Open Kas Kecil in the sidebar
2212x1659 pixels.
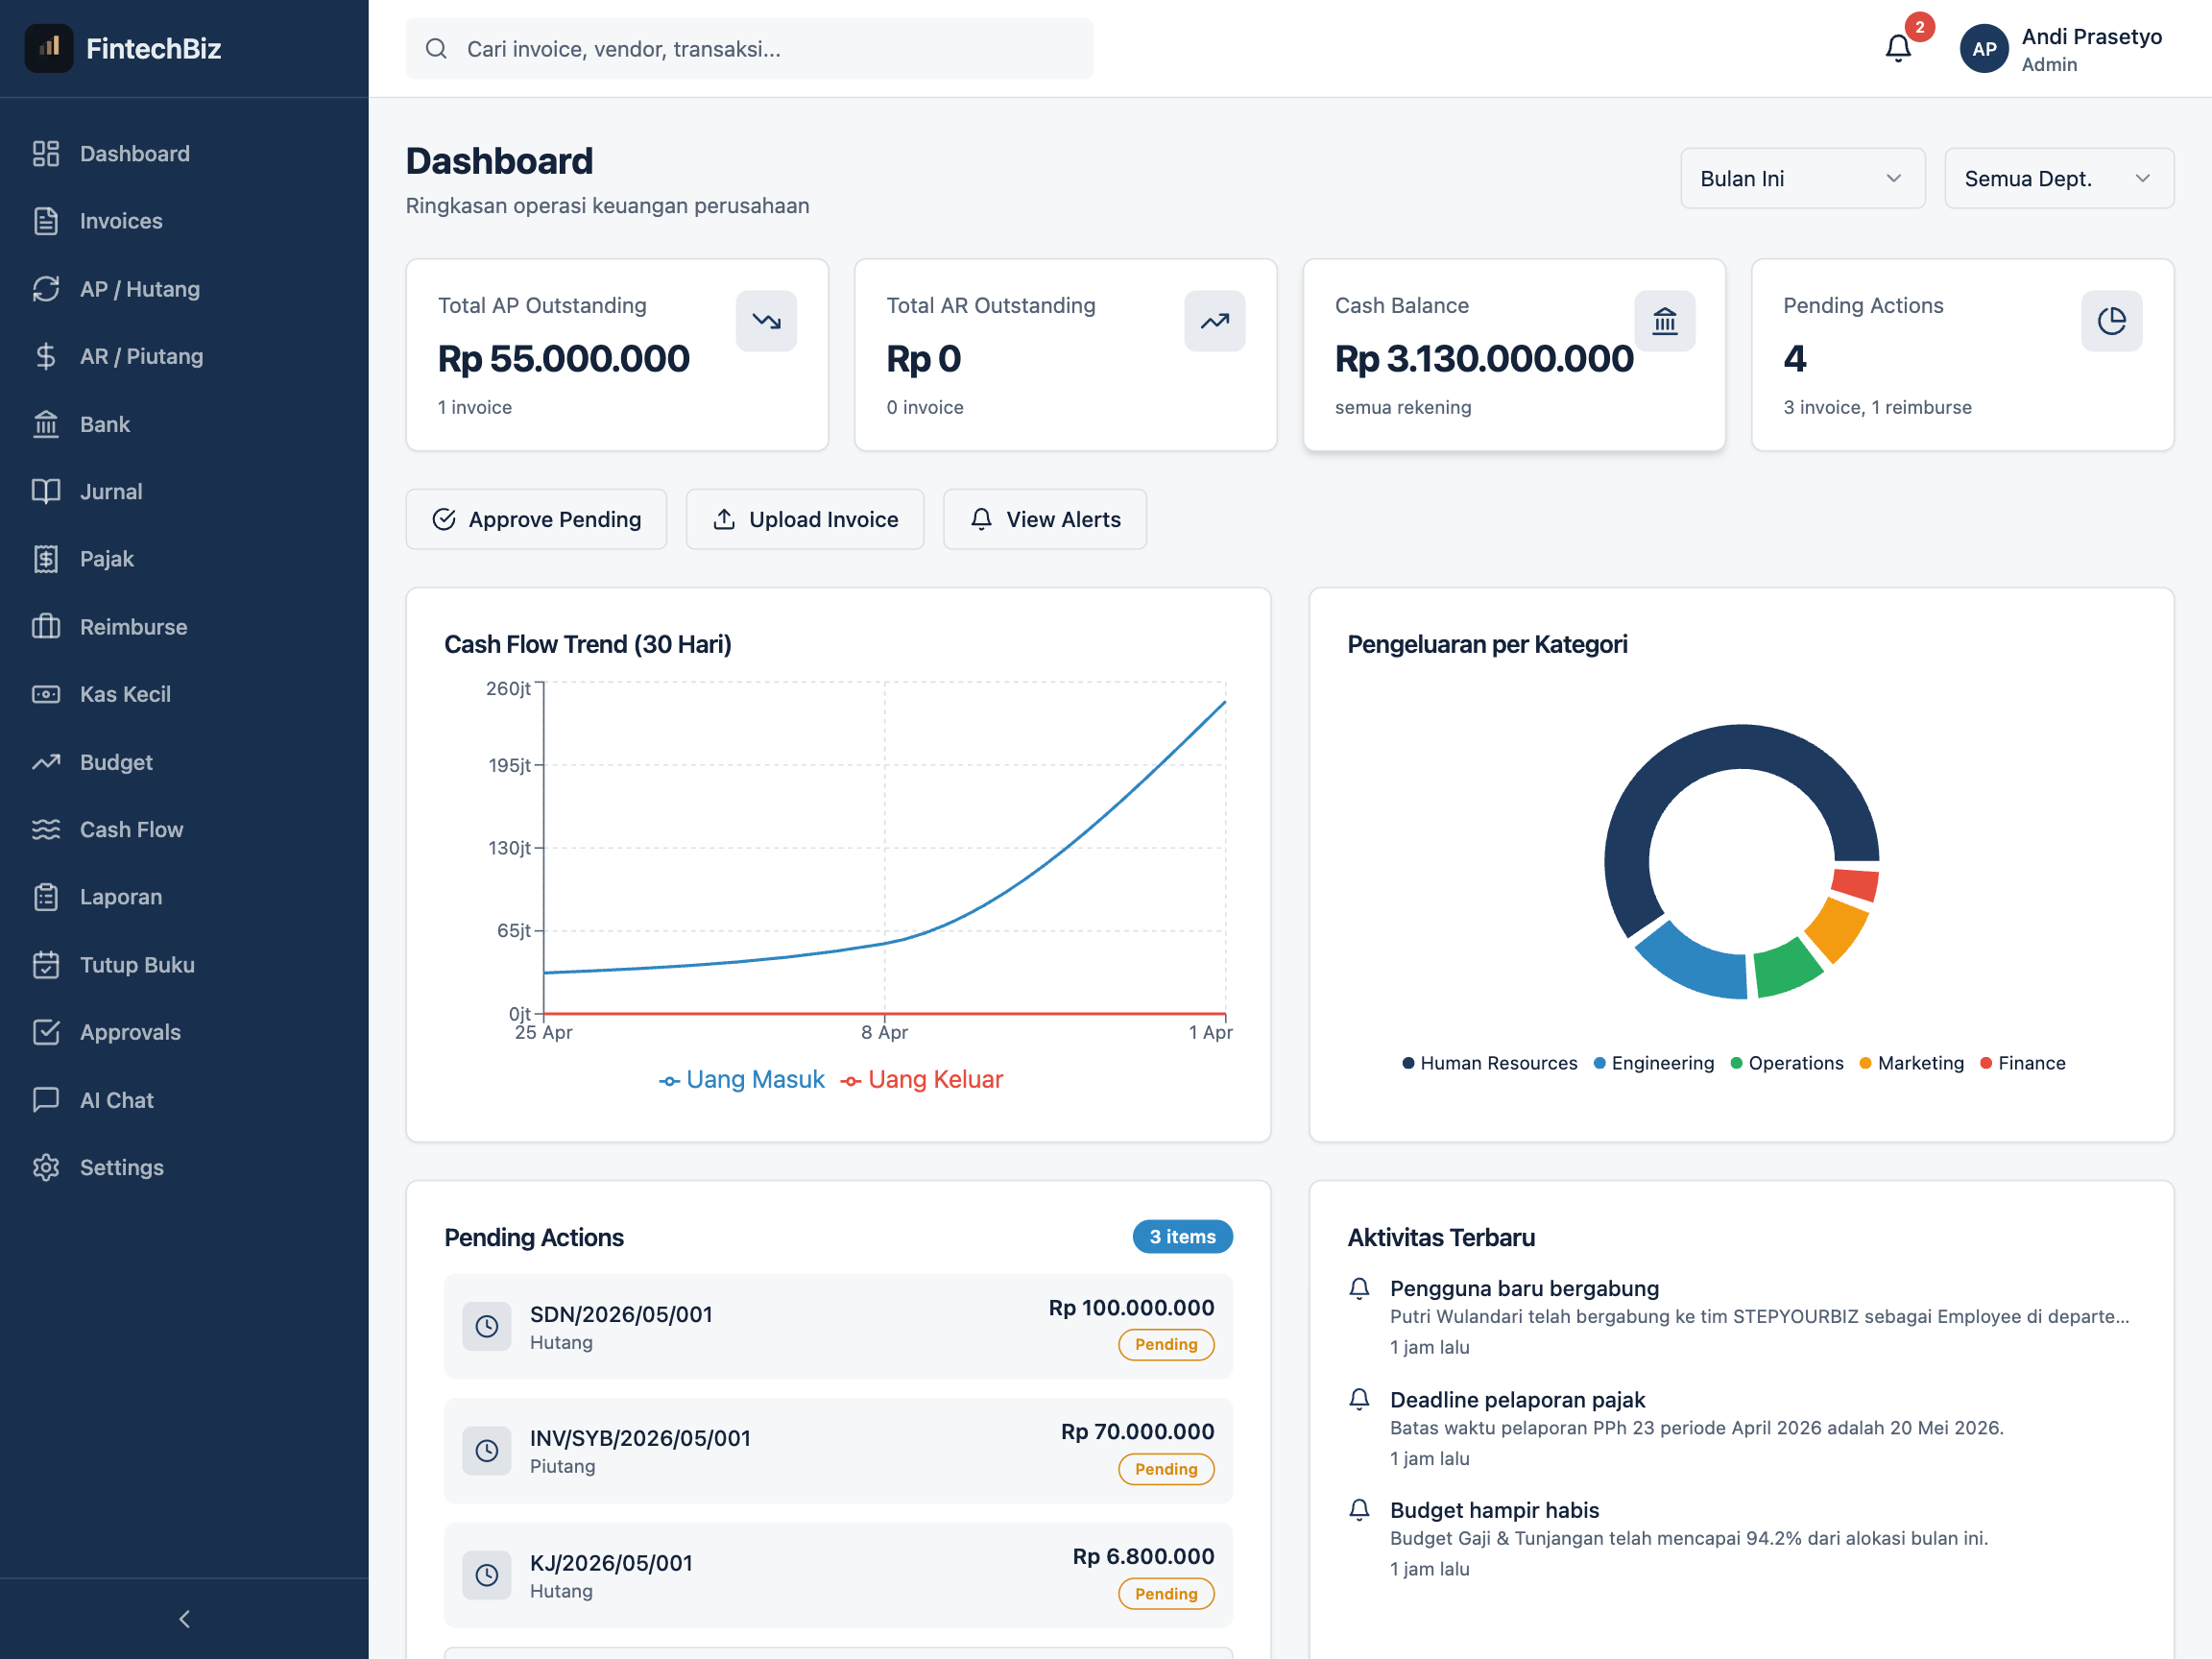click(x=184, y=694)
